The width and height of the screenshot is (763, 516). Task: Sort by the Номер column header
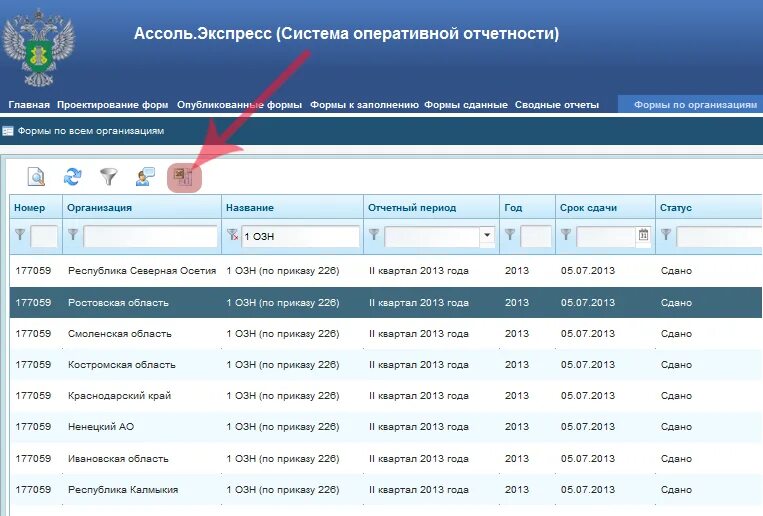click(x=36, y=207)
